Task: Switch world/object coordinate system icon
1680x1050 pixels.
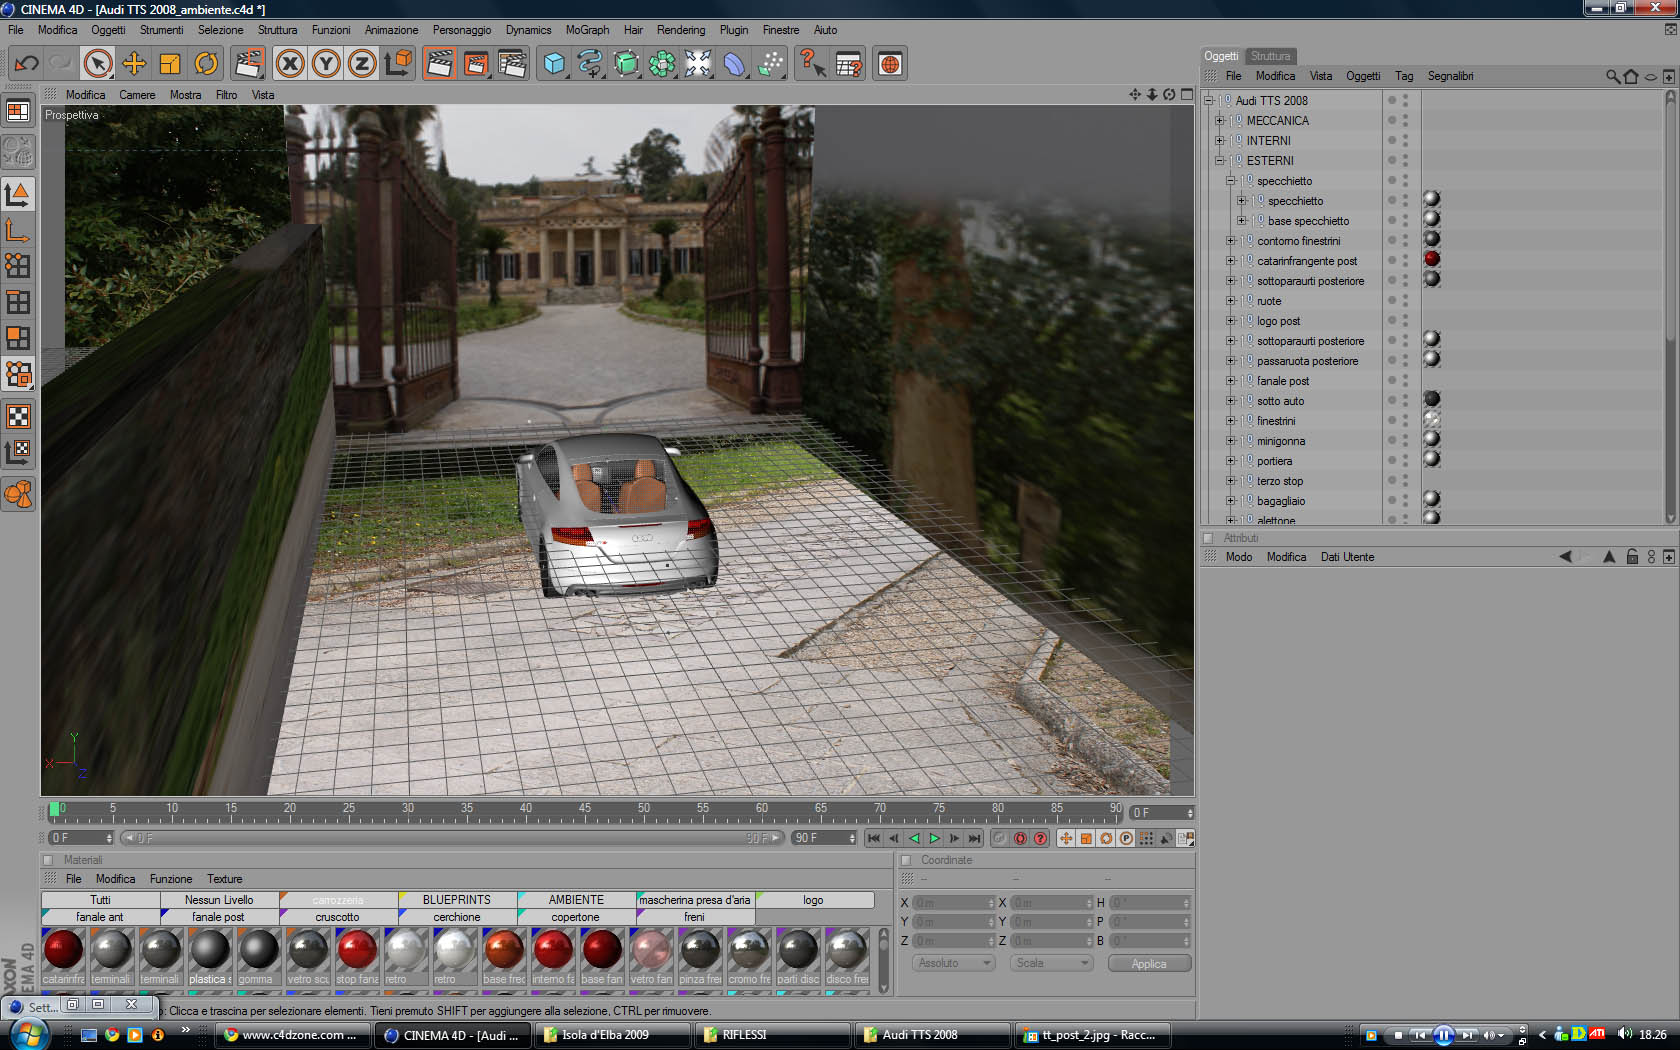Action: (x=398, y=64)
